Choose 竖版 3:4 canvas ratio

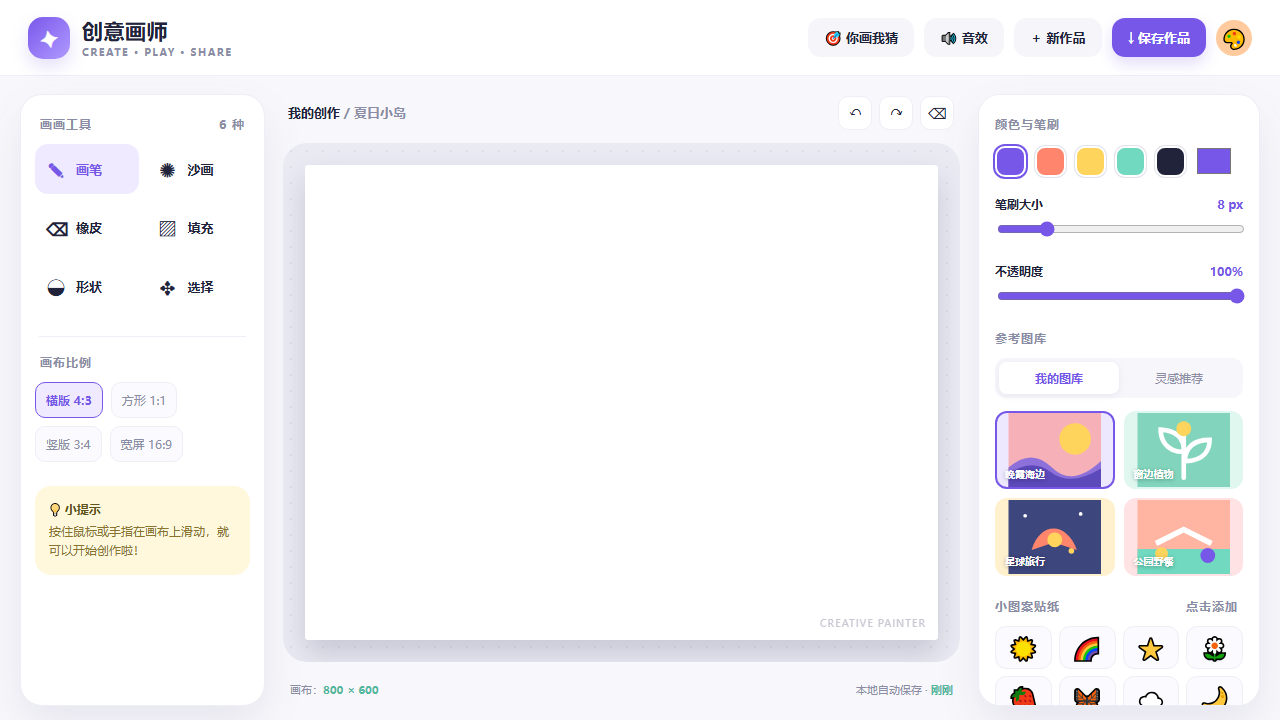68,444
